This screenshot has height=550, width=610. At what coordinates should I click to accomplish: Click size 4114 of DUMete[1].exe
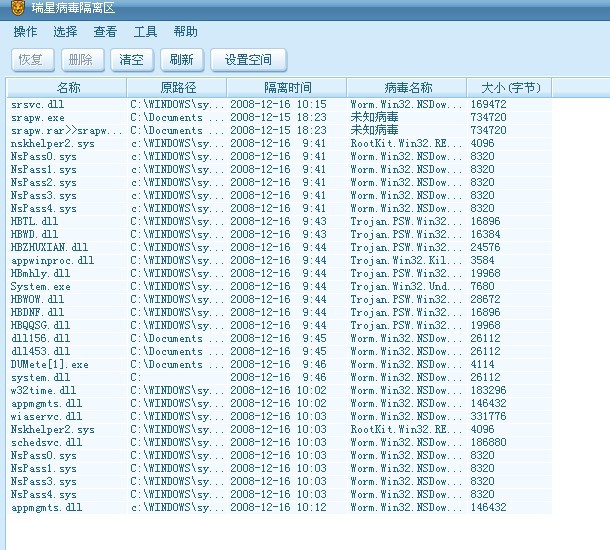482,364
